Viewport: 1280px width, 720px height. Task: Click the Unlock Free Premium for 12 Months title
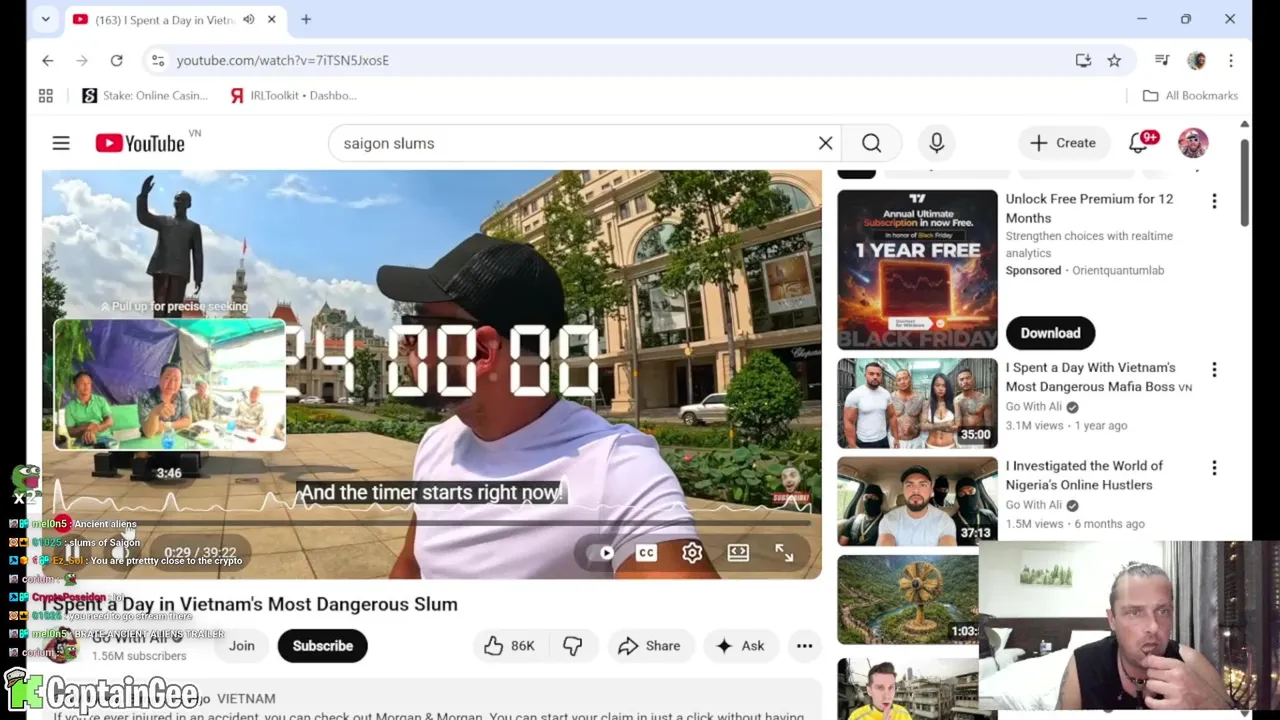tap(1089, 208)
